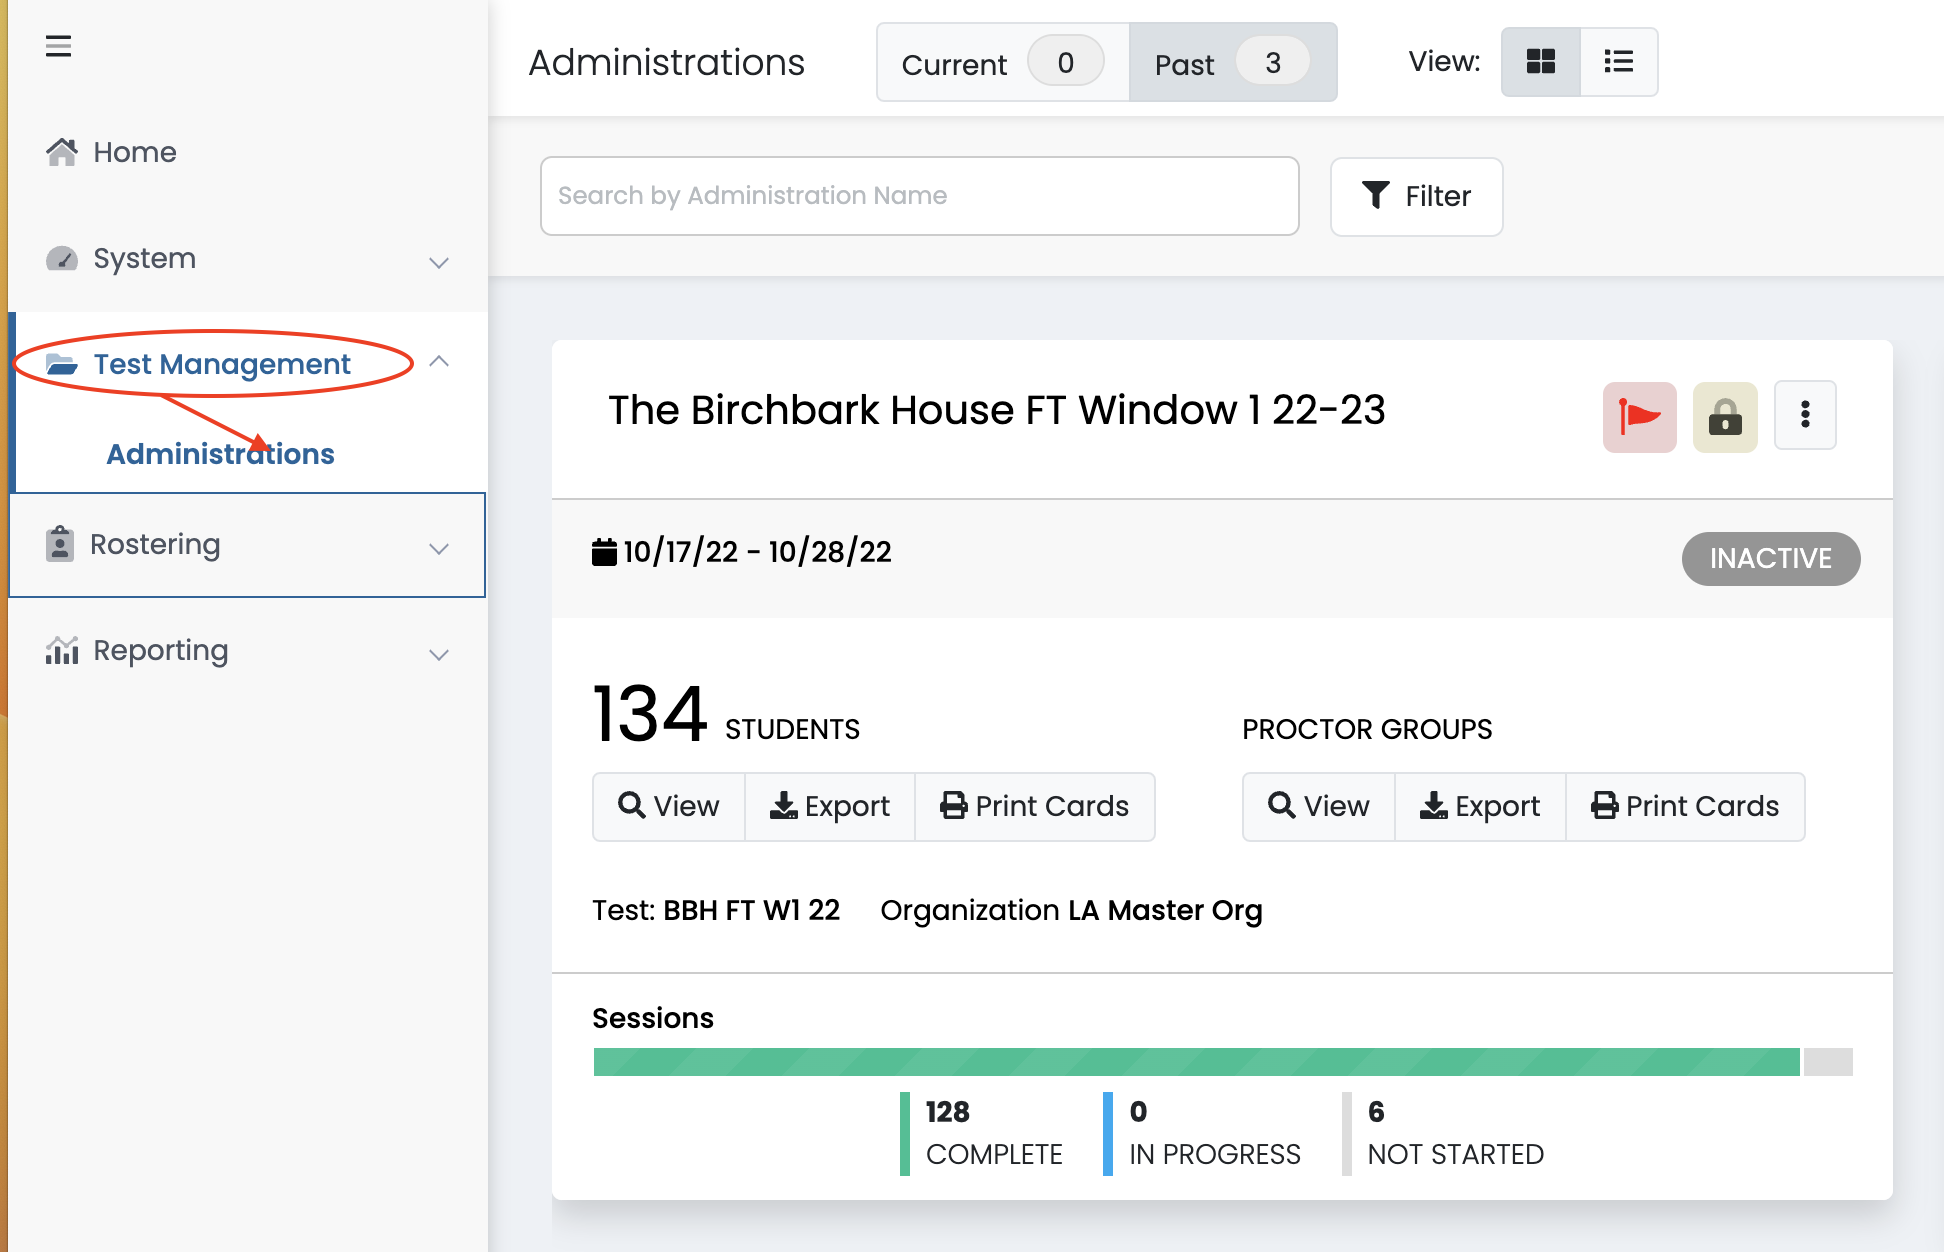
Task: Click the red flag icon
Action: click(1639, 416)
